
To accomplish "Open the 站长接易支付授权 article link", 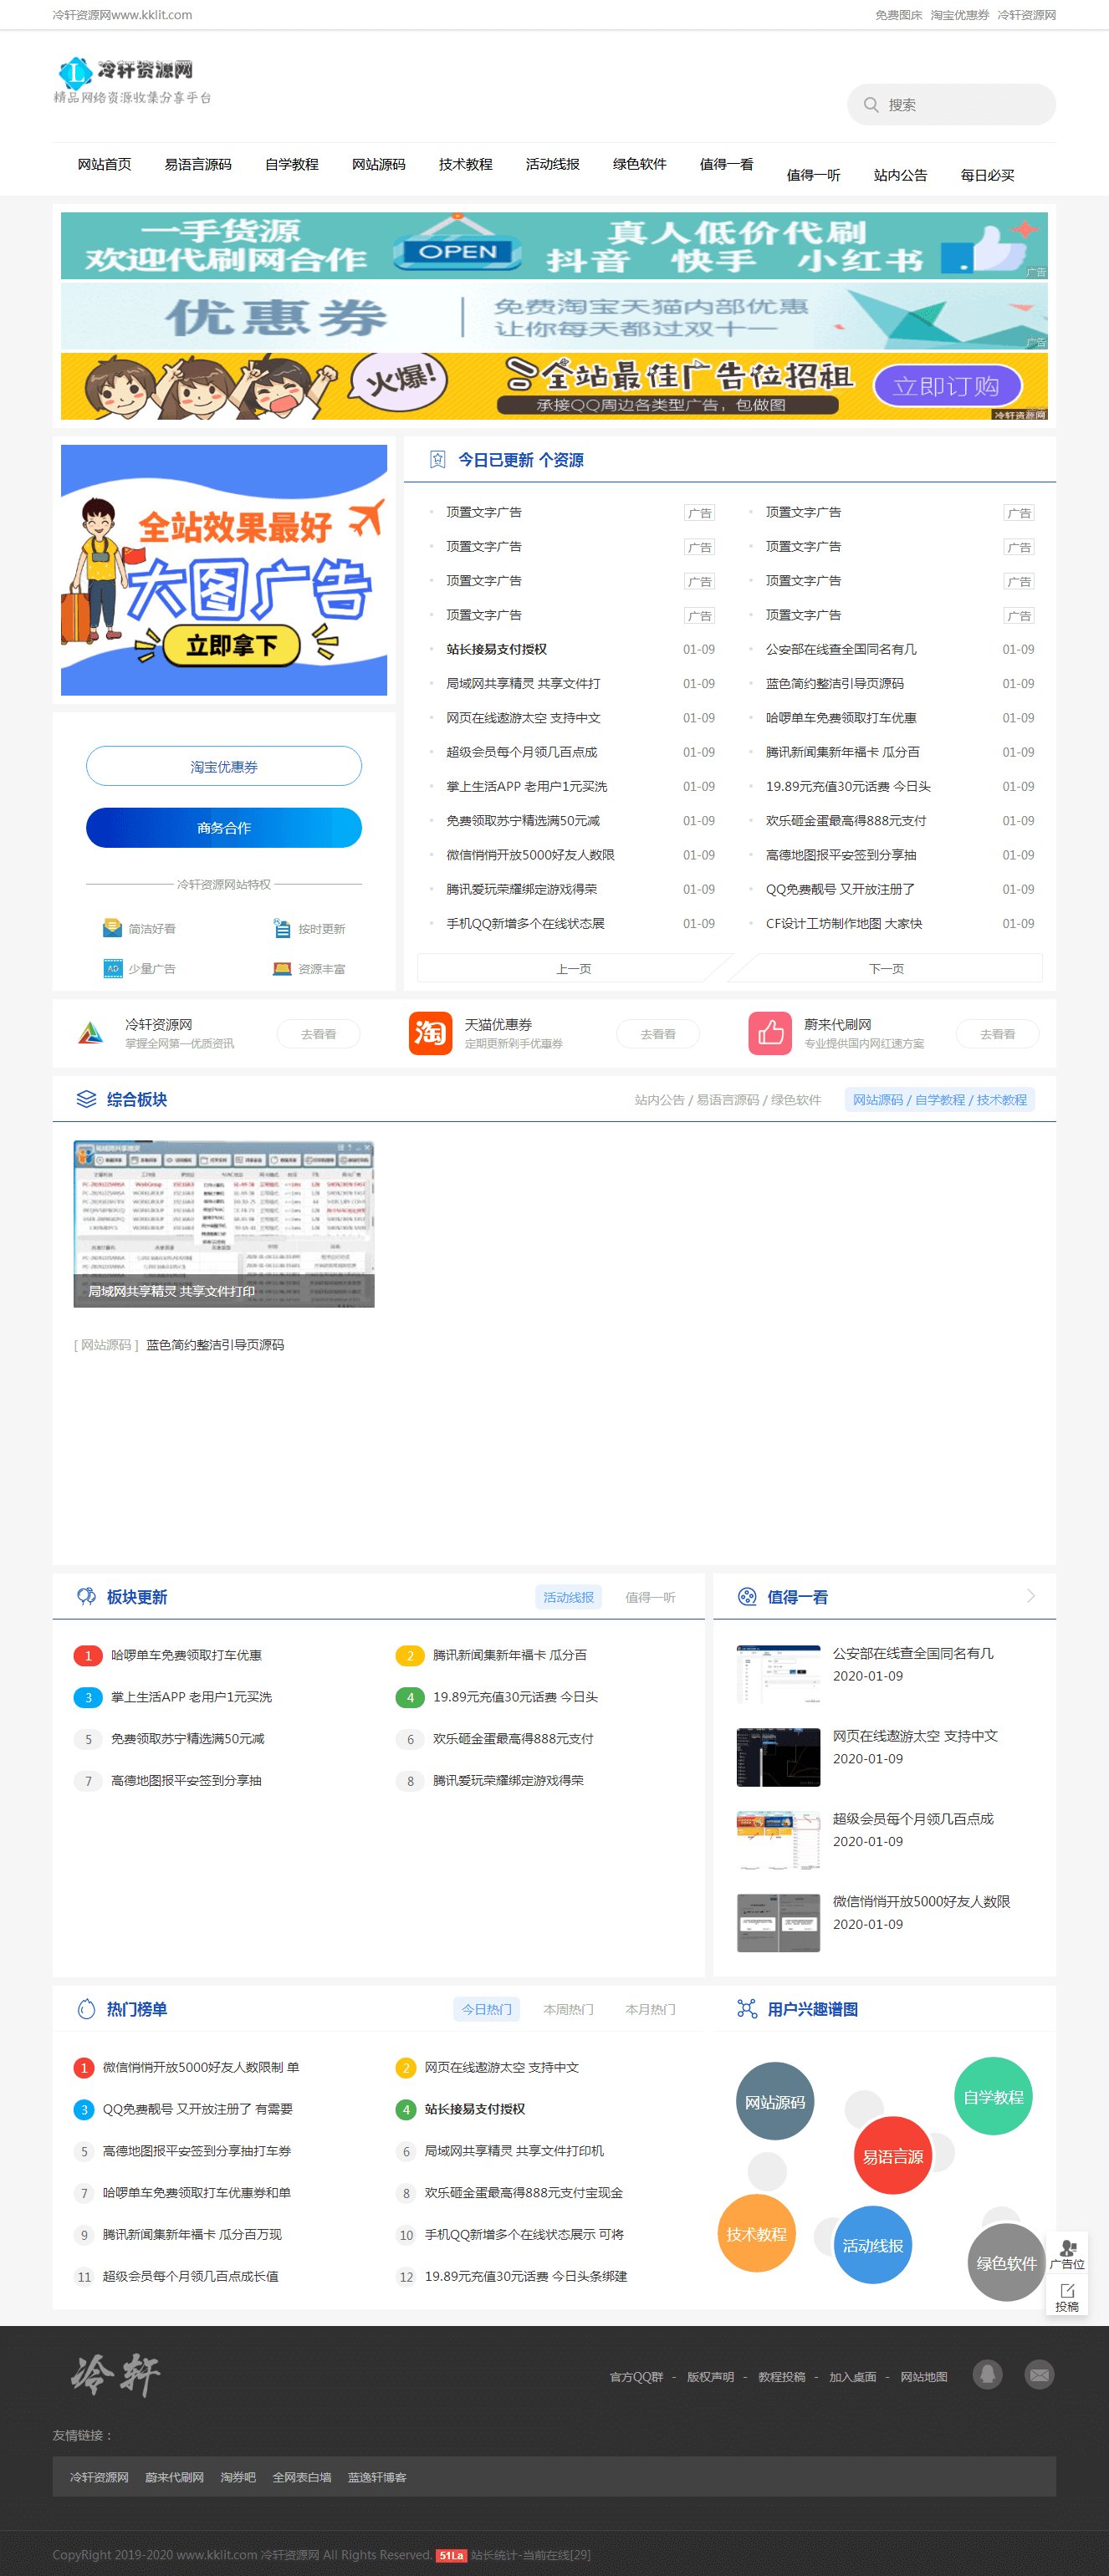I will click(497, 649).
